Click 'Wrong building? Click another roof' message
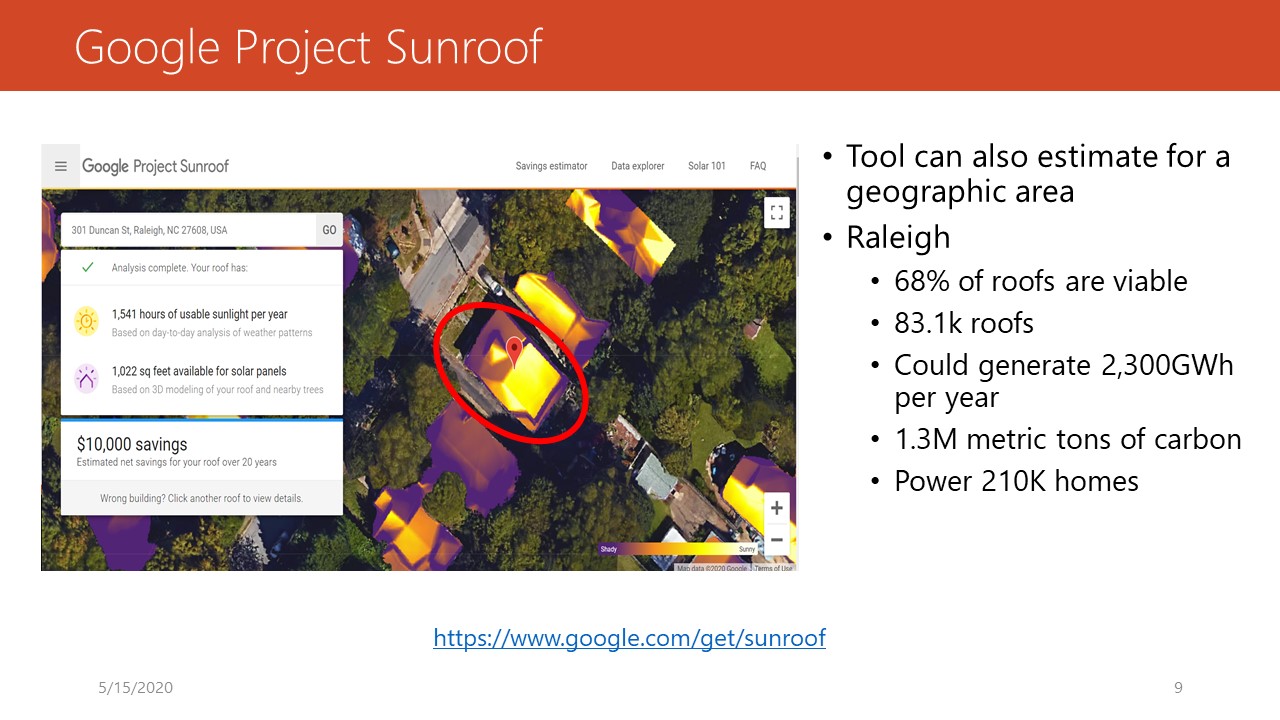 pos(201,498)
